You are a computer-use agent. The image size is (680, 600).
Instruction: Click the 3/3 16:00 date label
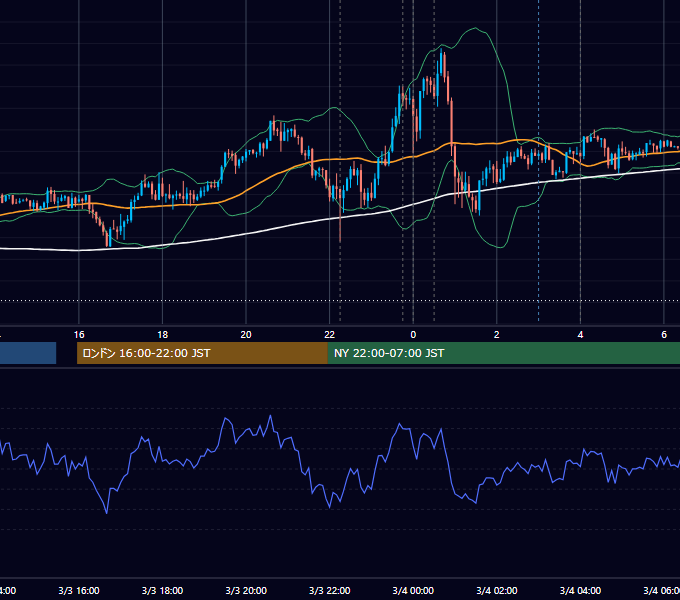pyautogui.click(x=79, y=590)
